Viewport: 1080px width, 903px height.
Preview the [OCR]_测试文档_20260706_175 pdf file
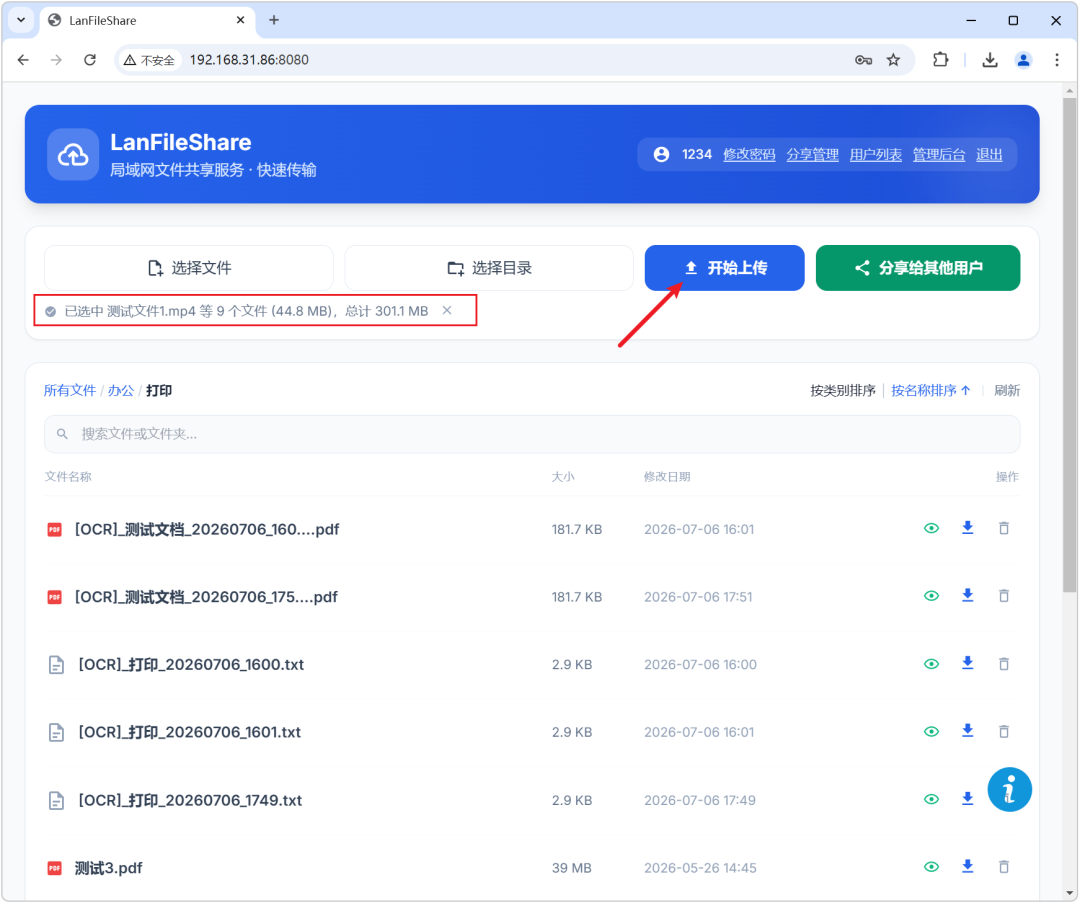point(931,596)
